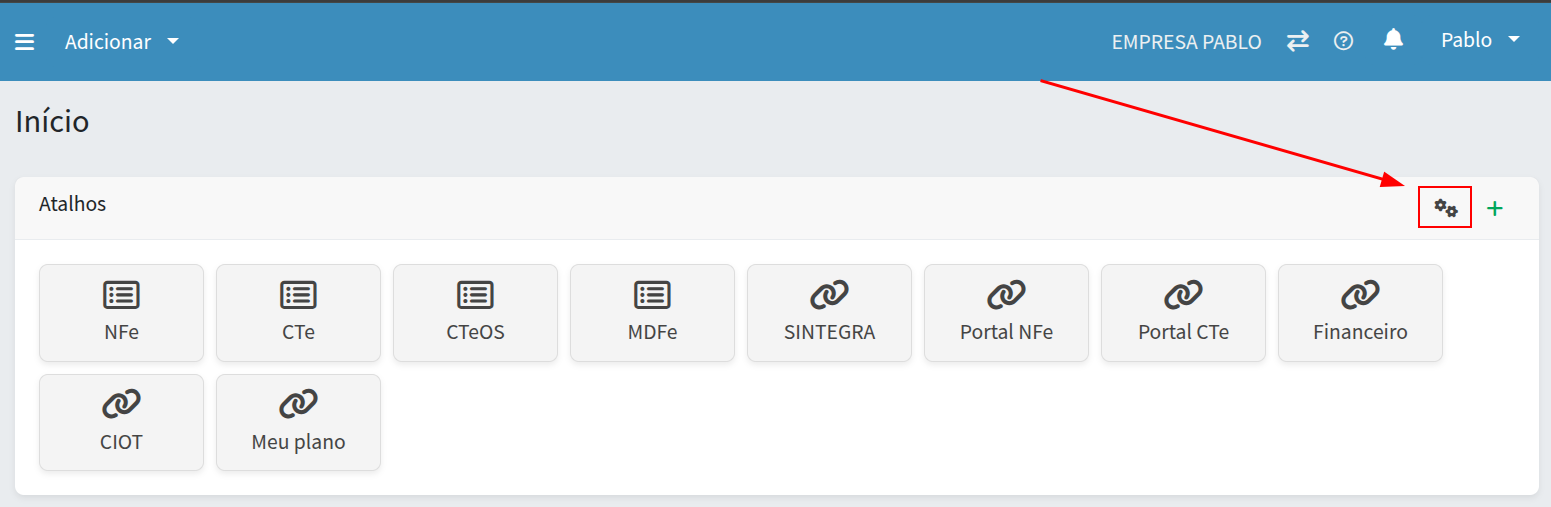The image size is (1551, 507).
Task: Open shortcut settings via the gears icon
Action: coord(1445,208)
